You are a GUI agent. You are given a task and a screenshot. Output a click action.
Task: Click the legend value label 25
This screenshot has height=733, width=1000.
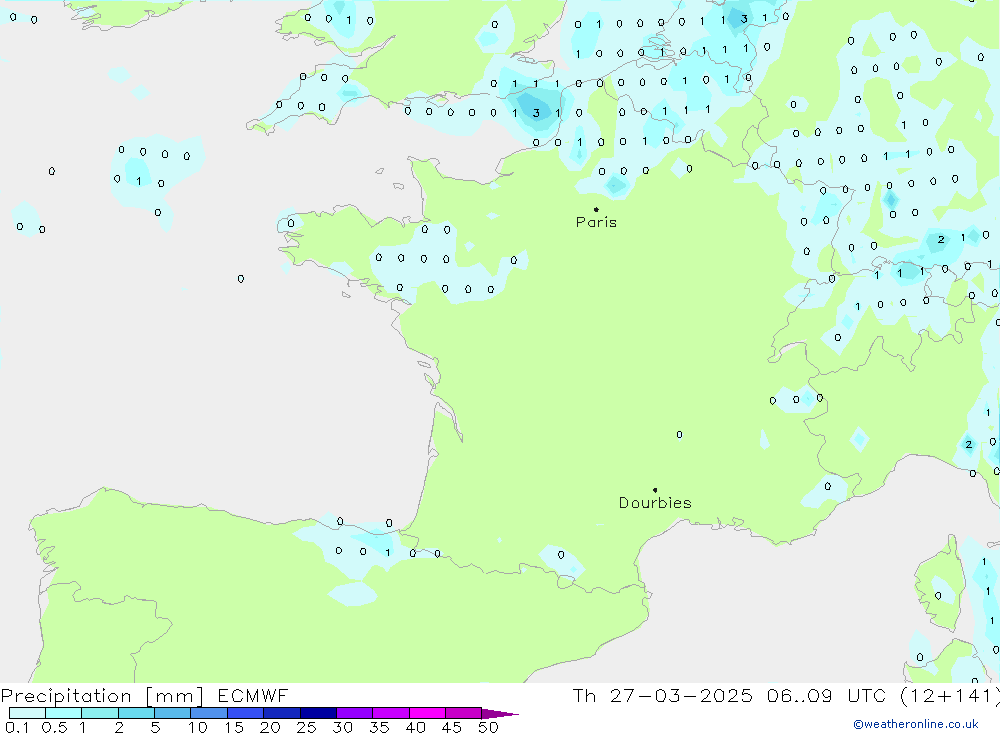[306, 727]
